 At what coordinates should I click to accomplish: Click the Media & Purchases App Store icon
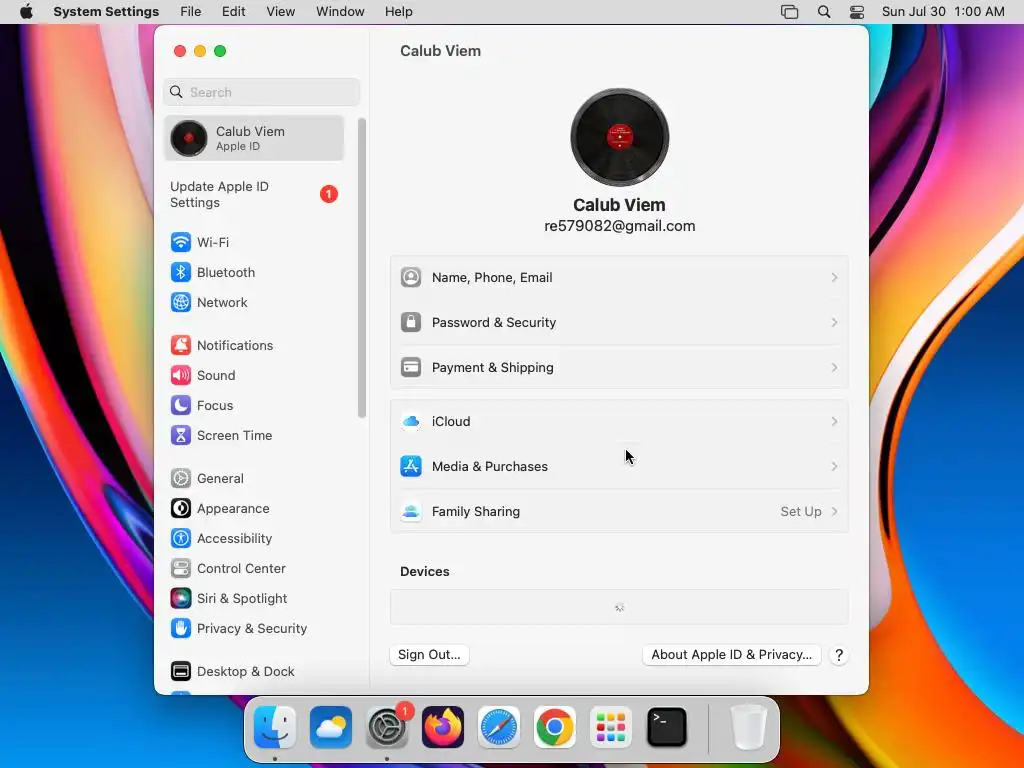411,467
